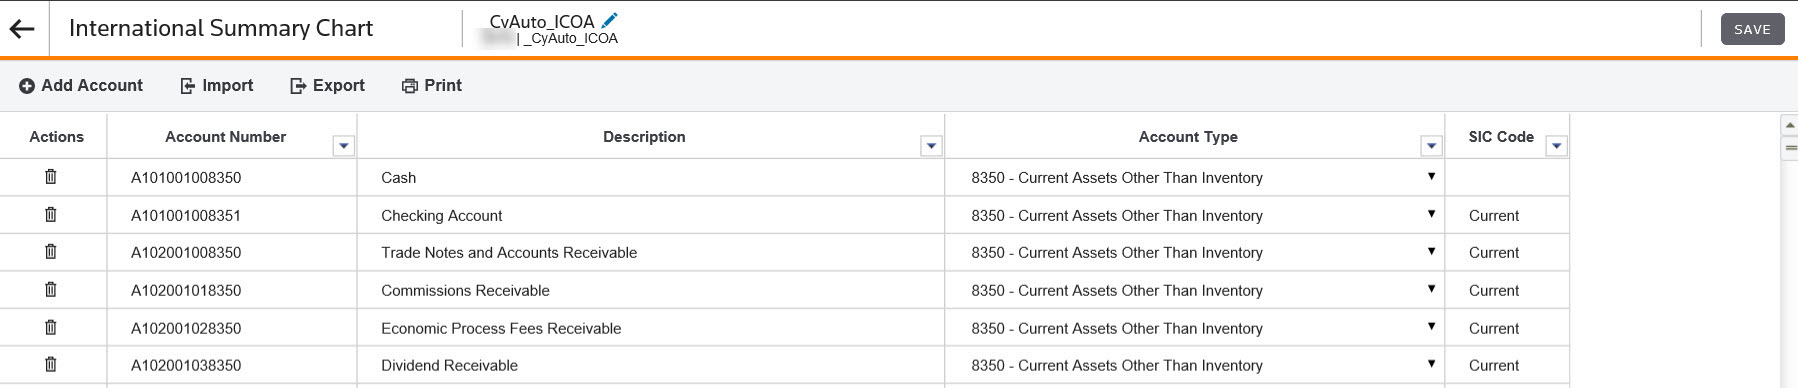Click the Cash description cell
Viewport: 1798px width, 388px height.
[x=650, y=177]
